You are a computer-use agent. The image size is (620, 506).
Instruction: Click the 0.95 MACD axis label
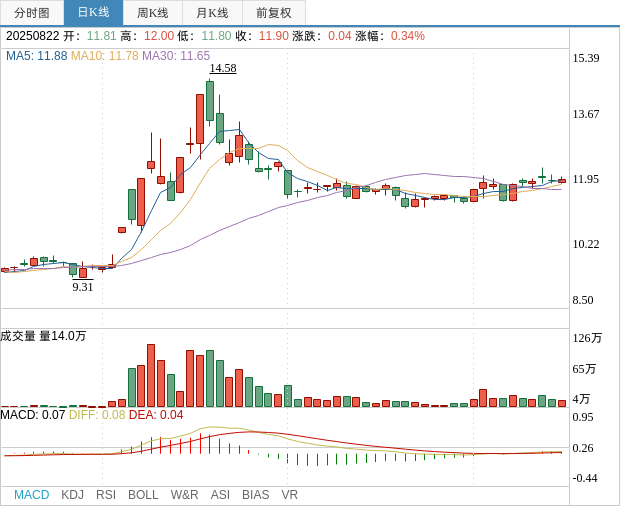[583, 417]
